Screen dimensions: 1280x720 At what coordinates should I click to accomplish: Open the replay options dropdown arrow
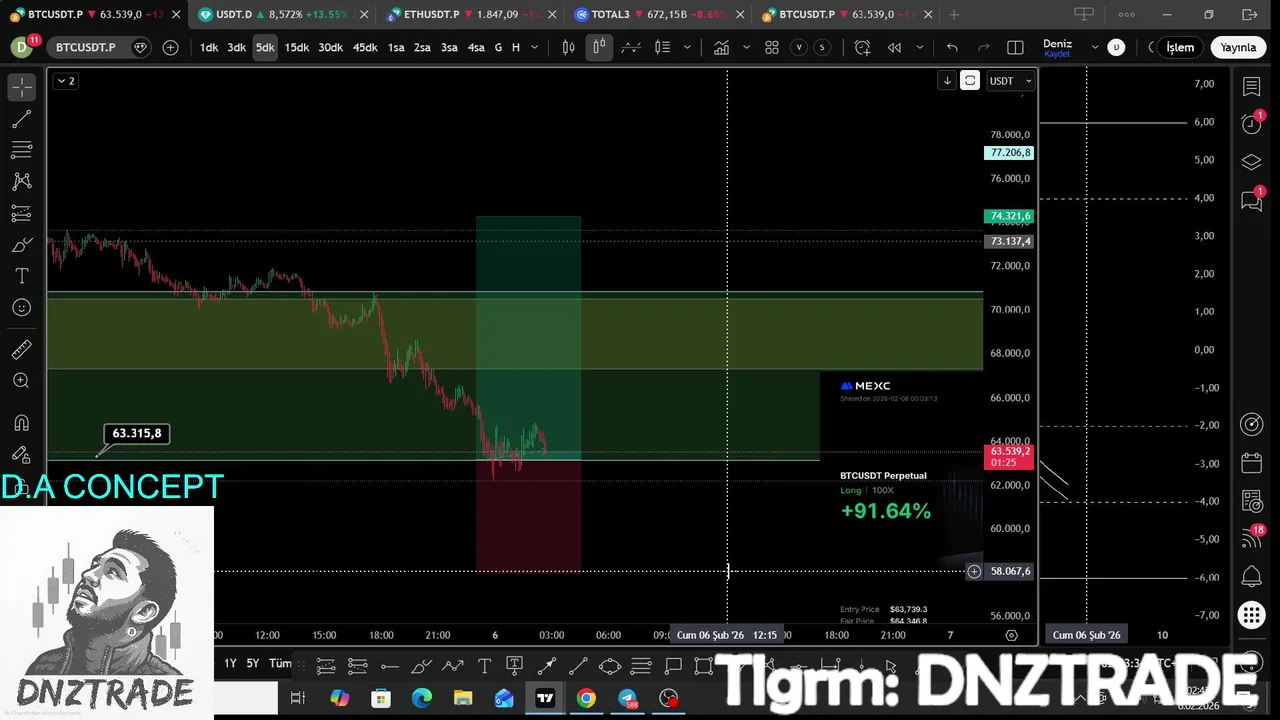[919, 48]
